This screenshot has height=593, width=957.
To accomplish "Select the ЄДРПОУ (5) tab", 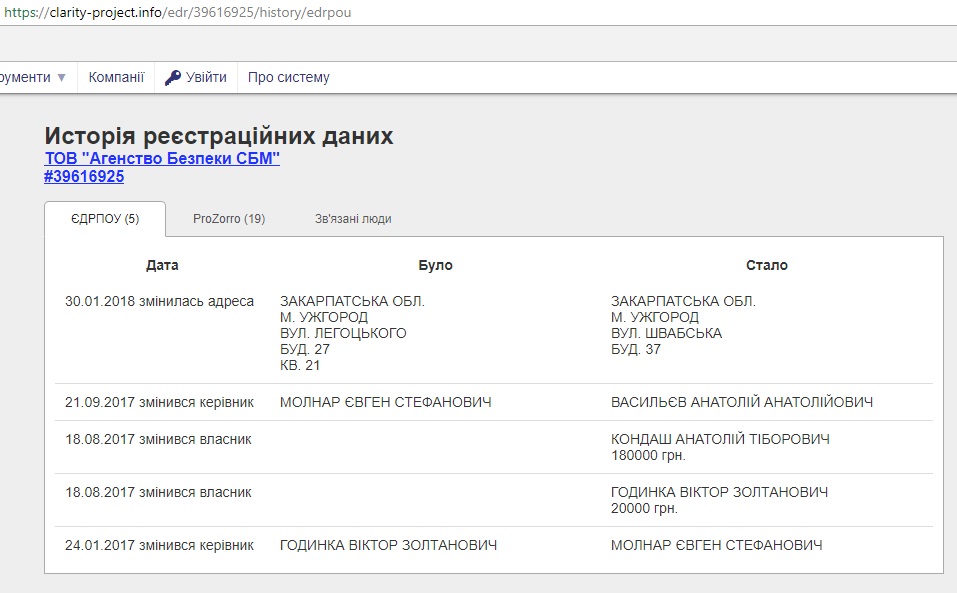I will click(x=105, y=218).
